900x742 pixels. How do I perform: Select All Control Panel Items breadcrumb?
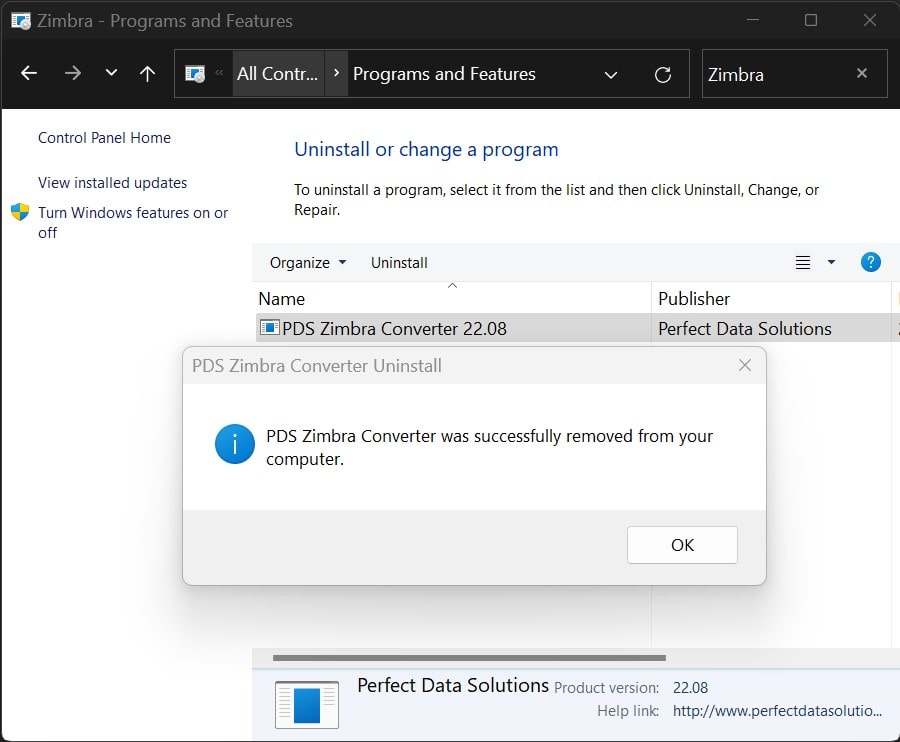click(278, 73)
